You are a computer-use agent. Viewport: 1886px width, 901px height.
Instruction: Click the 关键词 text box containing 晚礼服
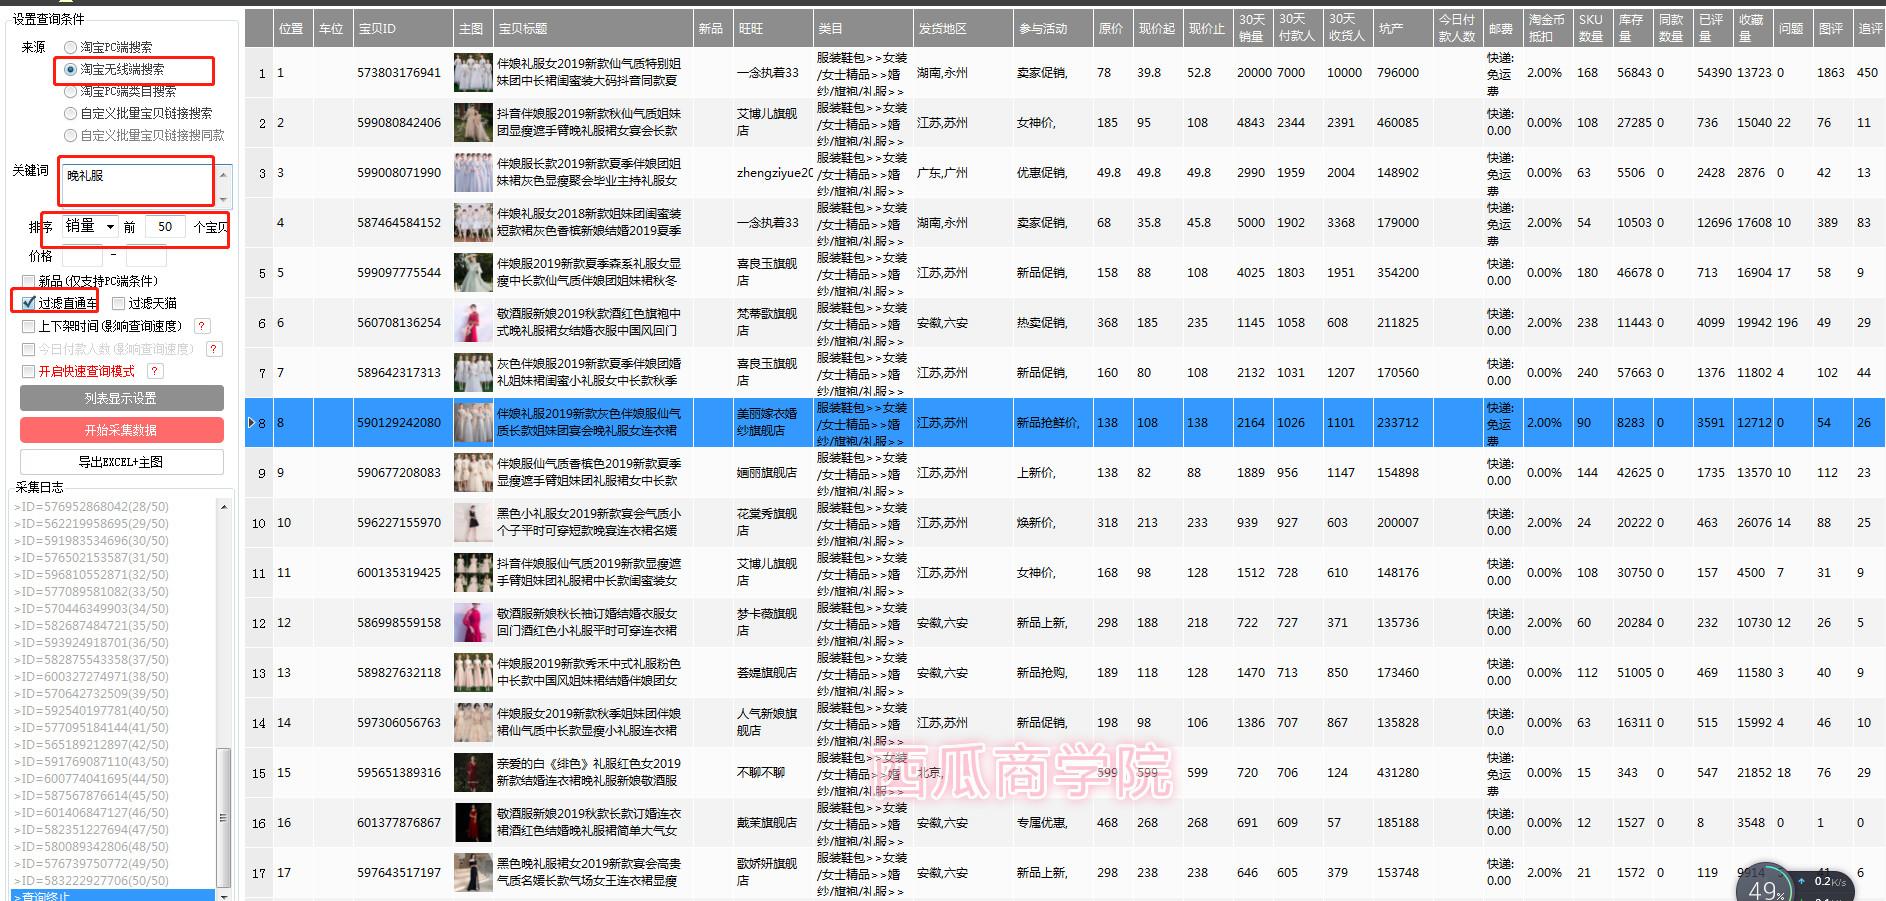click(137, 184)
